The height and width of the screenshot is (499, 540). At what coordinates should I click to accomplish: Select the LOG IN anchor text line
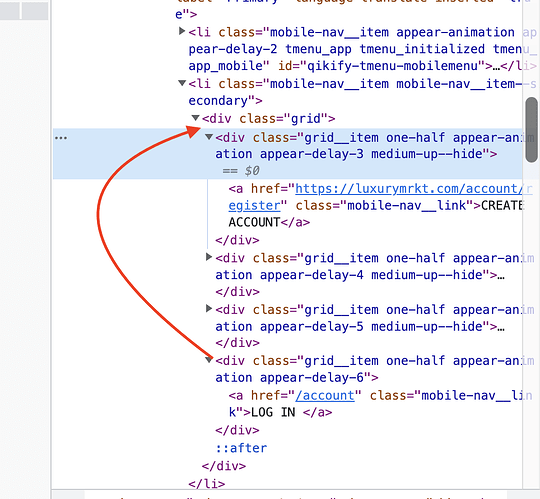point(281,413)
